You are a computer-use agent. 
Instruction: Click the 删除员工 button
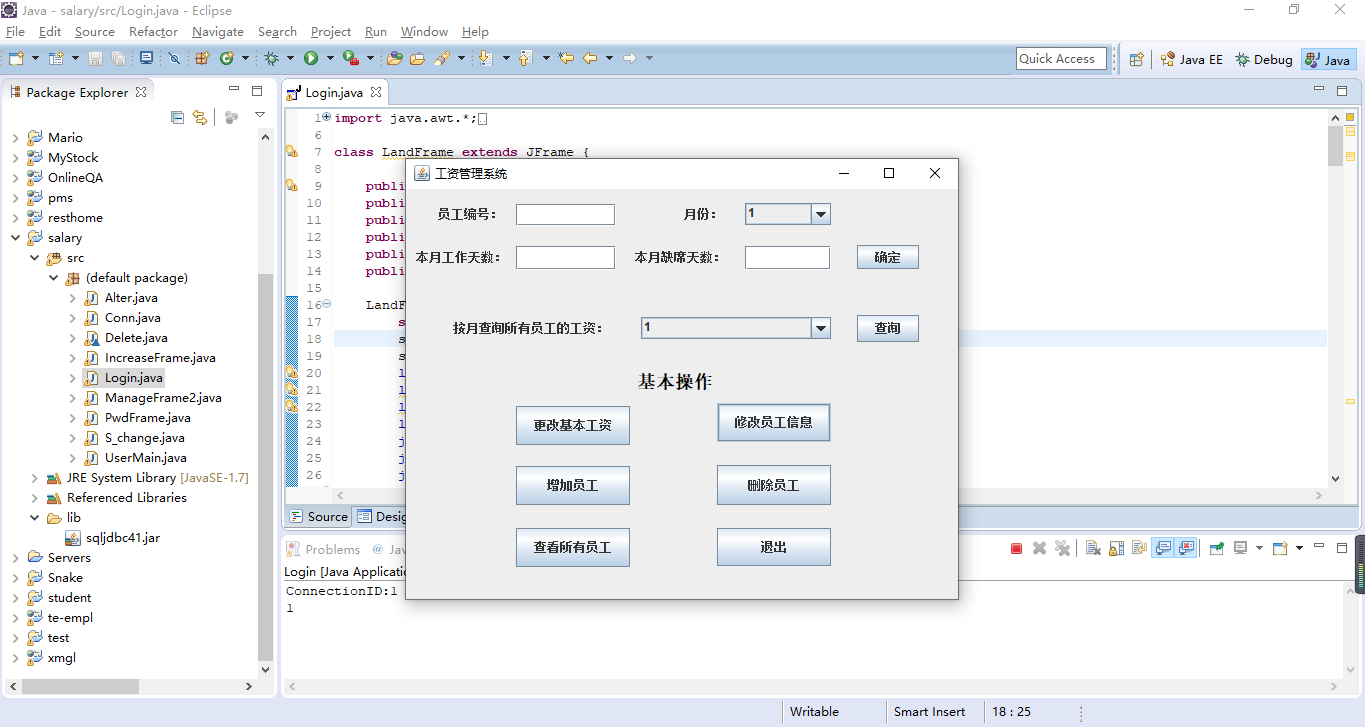(773, 485)
